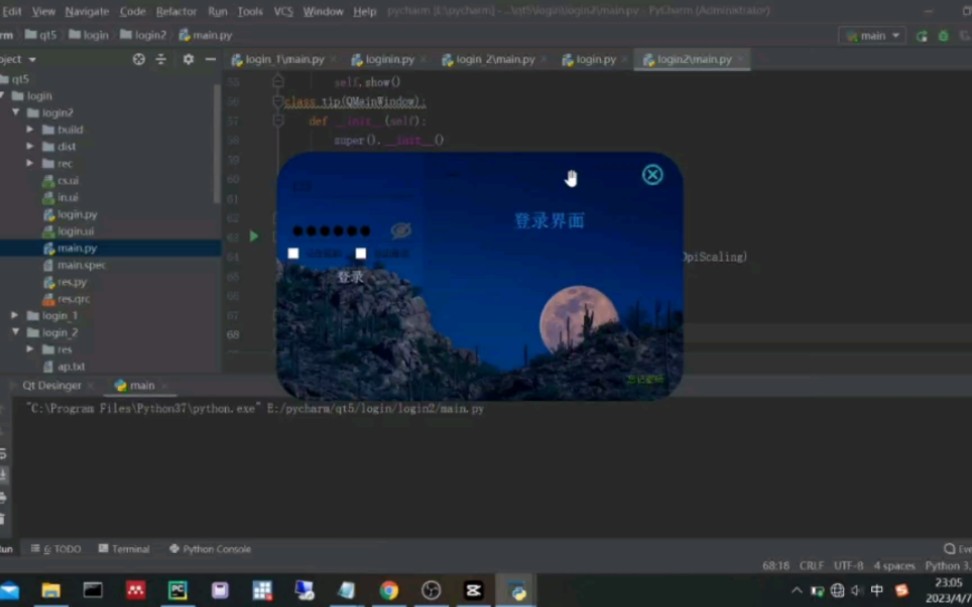Select in.ui in project tree
The height and width of the screenshot is (607, 972).
68,197
